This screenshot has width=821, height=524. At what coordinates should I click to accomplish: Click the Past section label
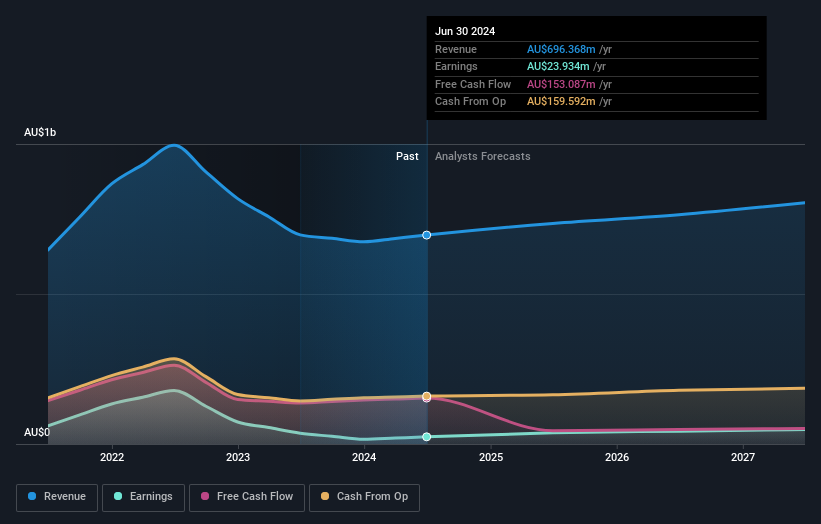(407, 157)
